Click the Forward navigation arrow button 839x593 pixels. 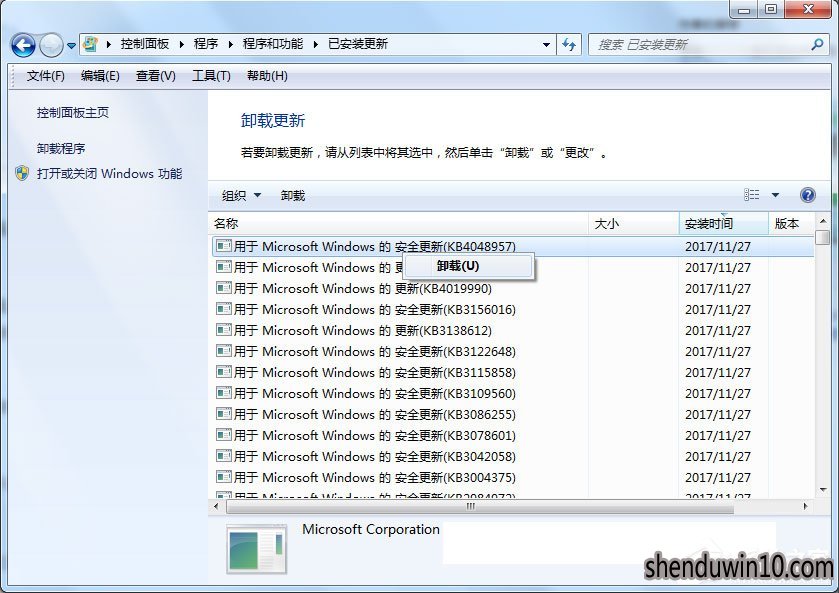coord(51,45)
